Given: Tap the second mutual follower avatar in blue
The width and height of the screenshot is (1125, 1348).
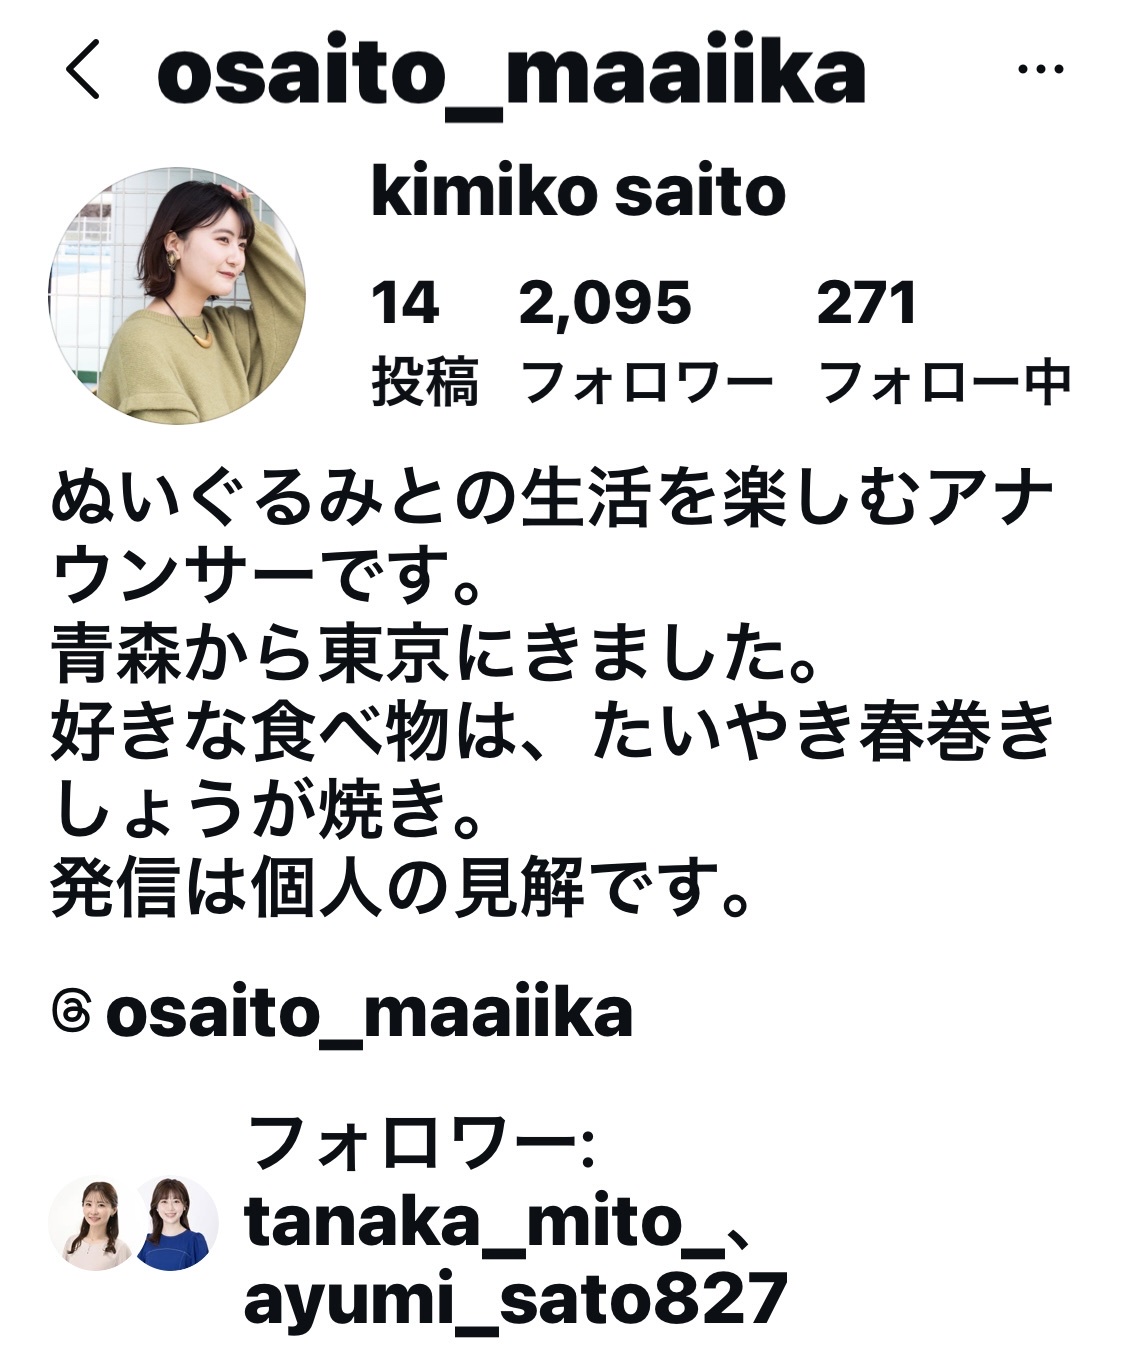Looking at the screenshot, I should click(x=175, y=1223).
